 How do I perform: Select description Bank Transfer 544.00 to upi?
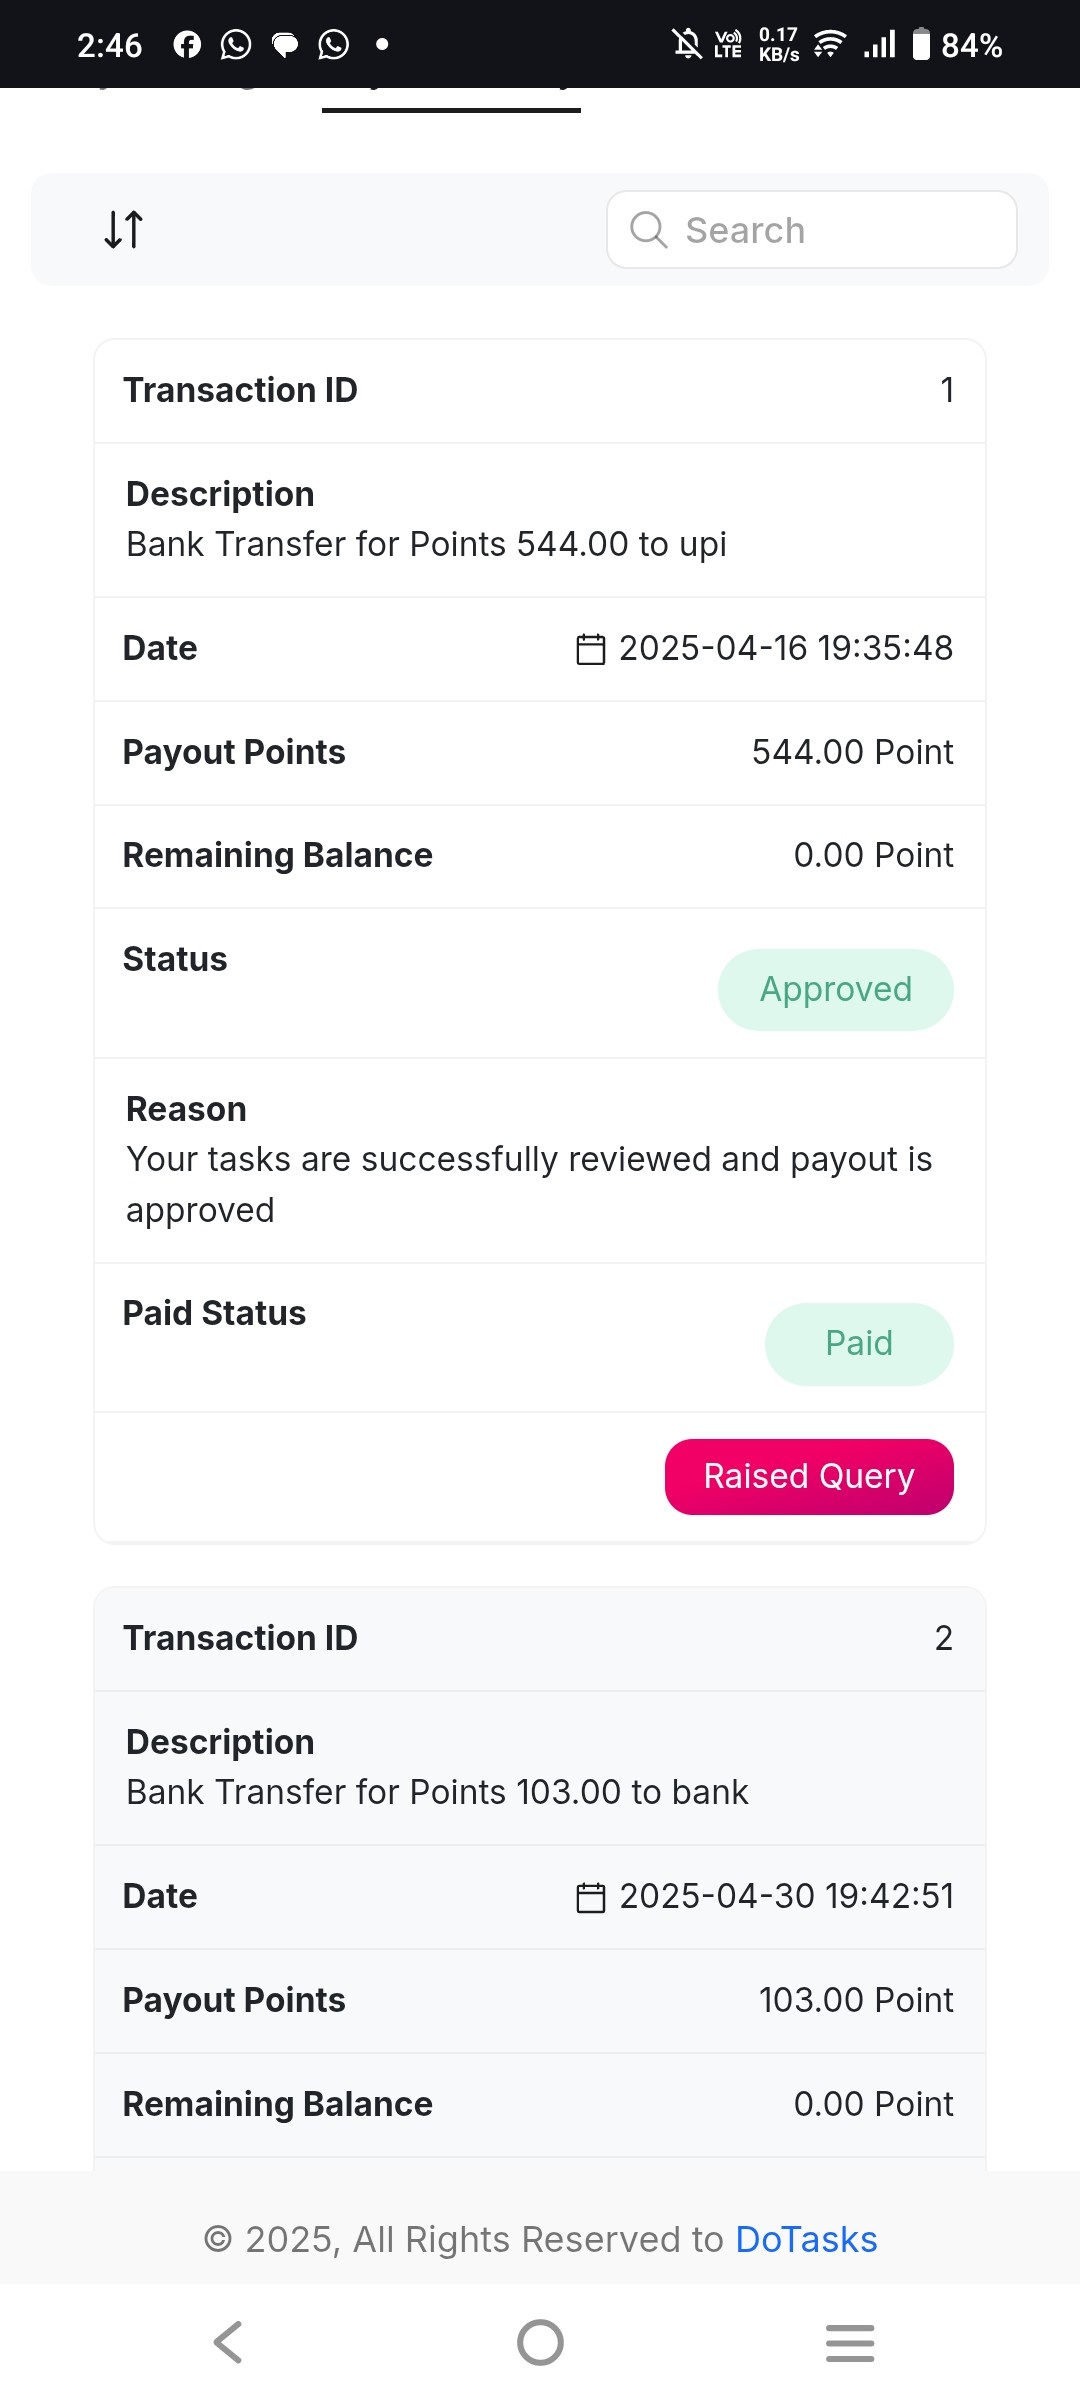tap(426, 545)
